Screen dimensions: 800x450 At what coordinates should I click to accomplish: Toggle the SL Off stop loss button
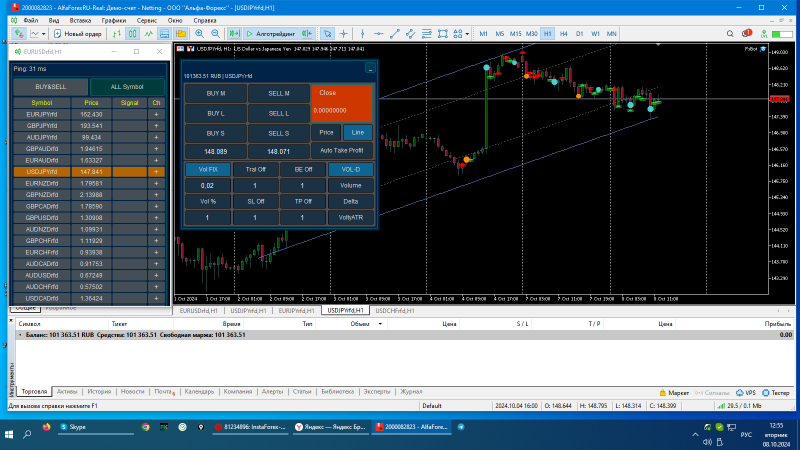[255, 202]
